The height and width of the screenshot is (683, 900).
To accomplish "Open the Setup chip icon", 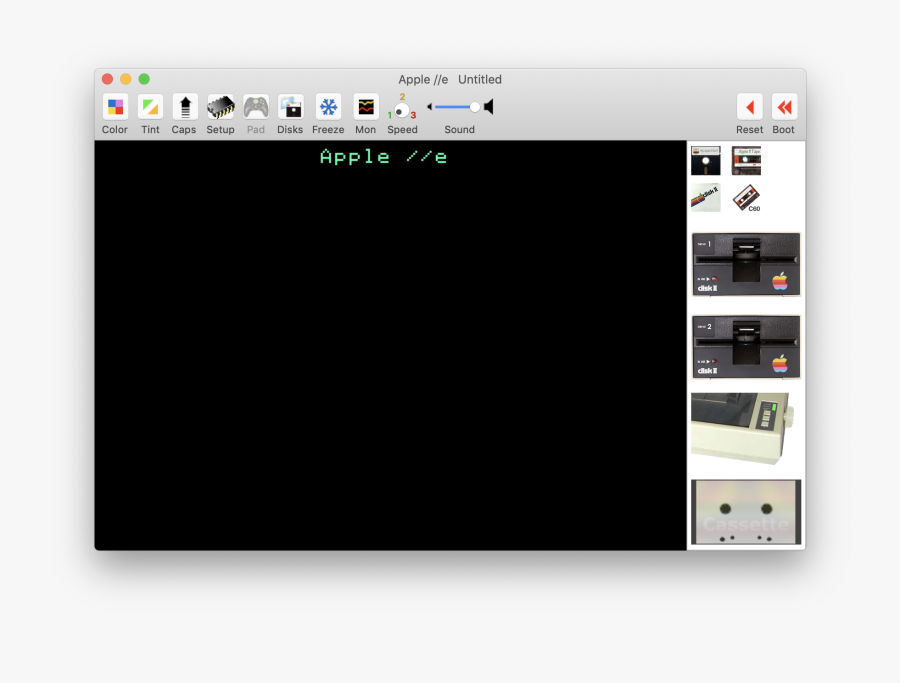I will [x=220, y=107].
